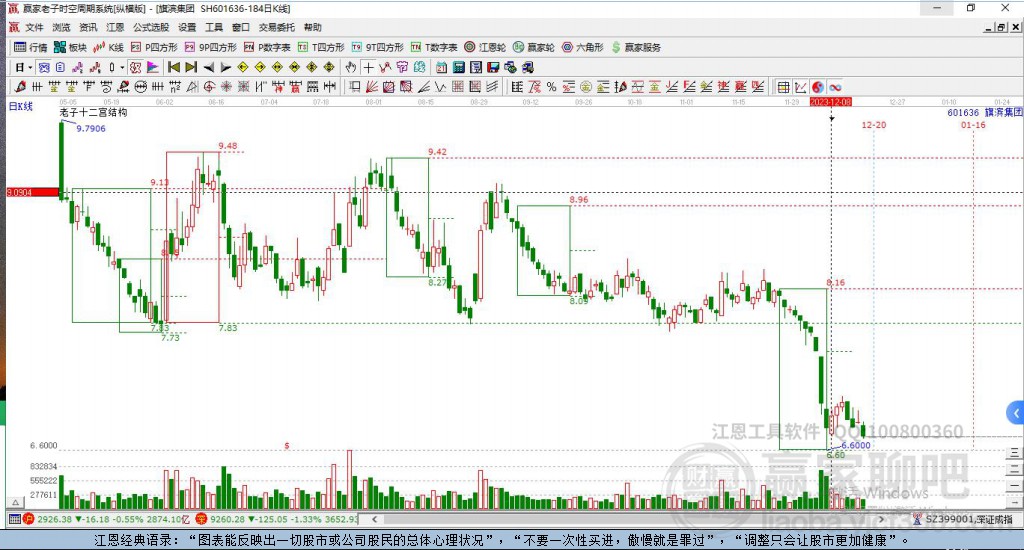The width and height of the screenshot is (1024, 550).
Task: Open the calculator icon
Action: pos(458,67)
